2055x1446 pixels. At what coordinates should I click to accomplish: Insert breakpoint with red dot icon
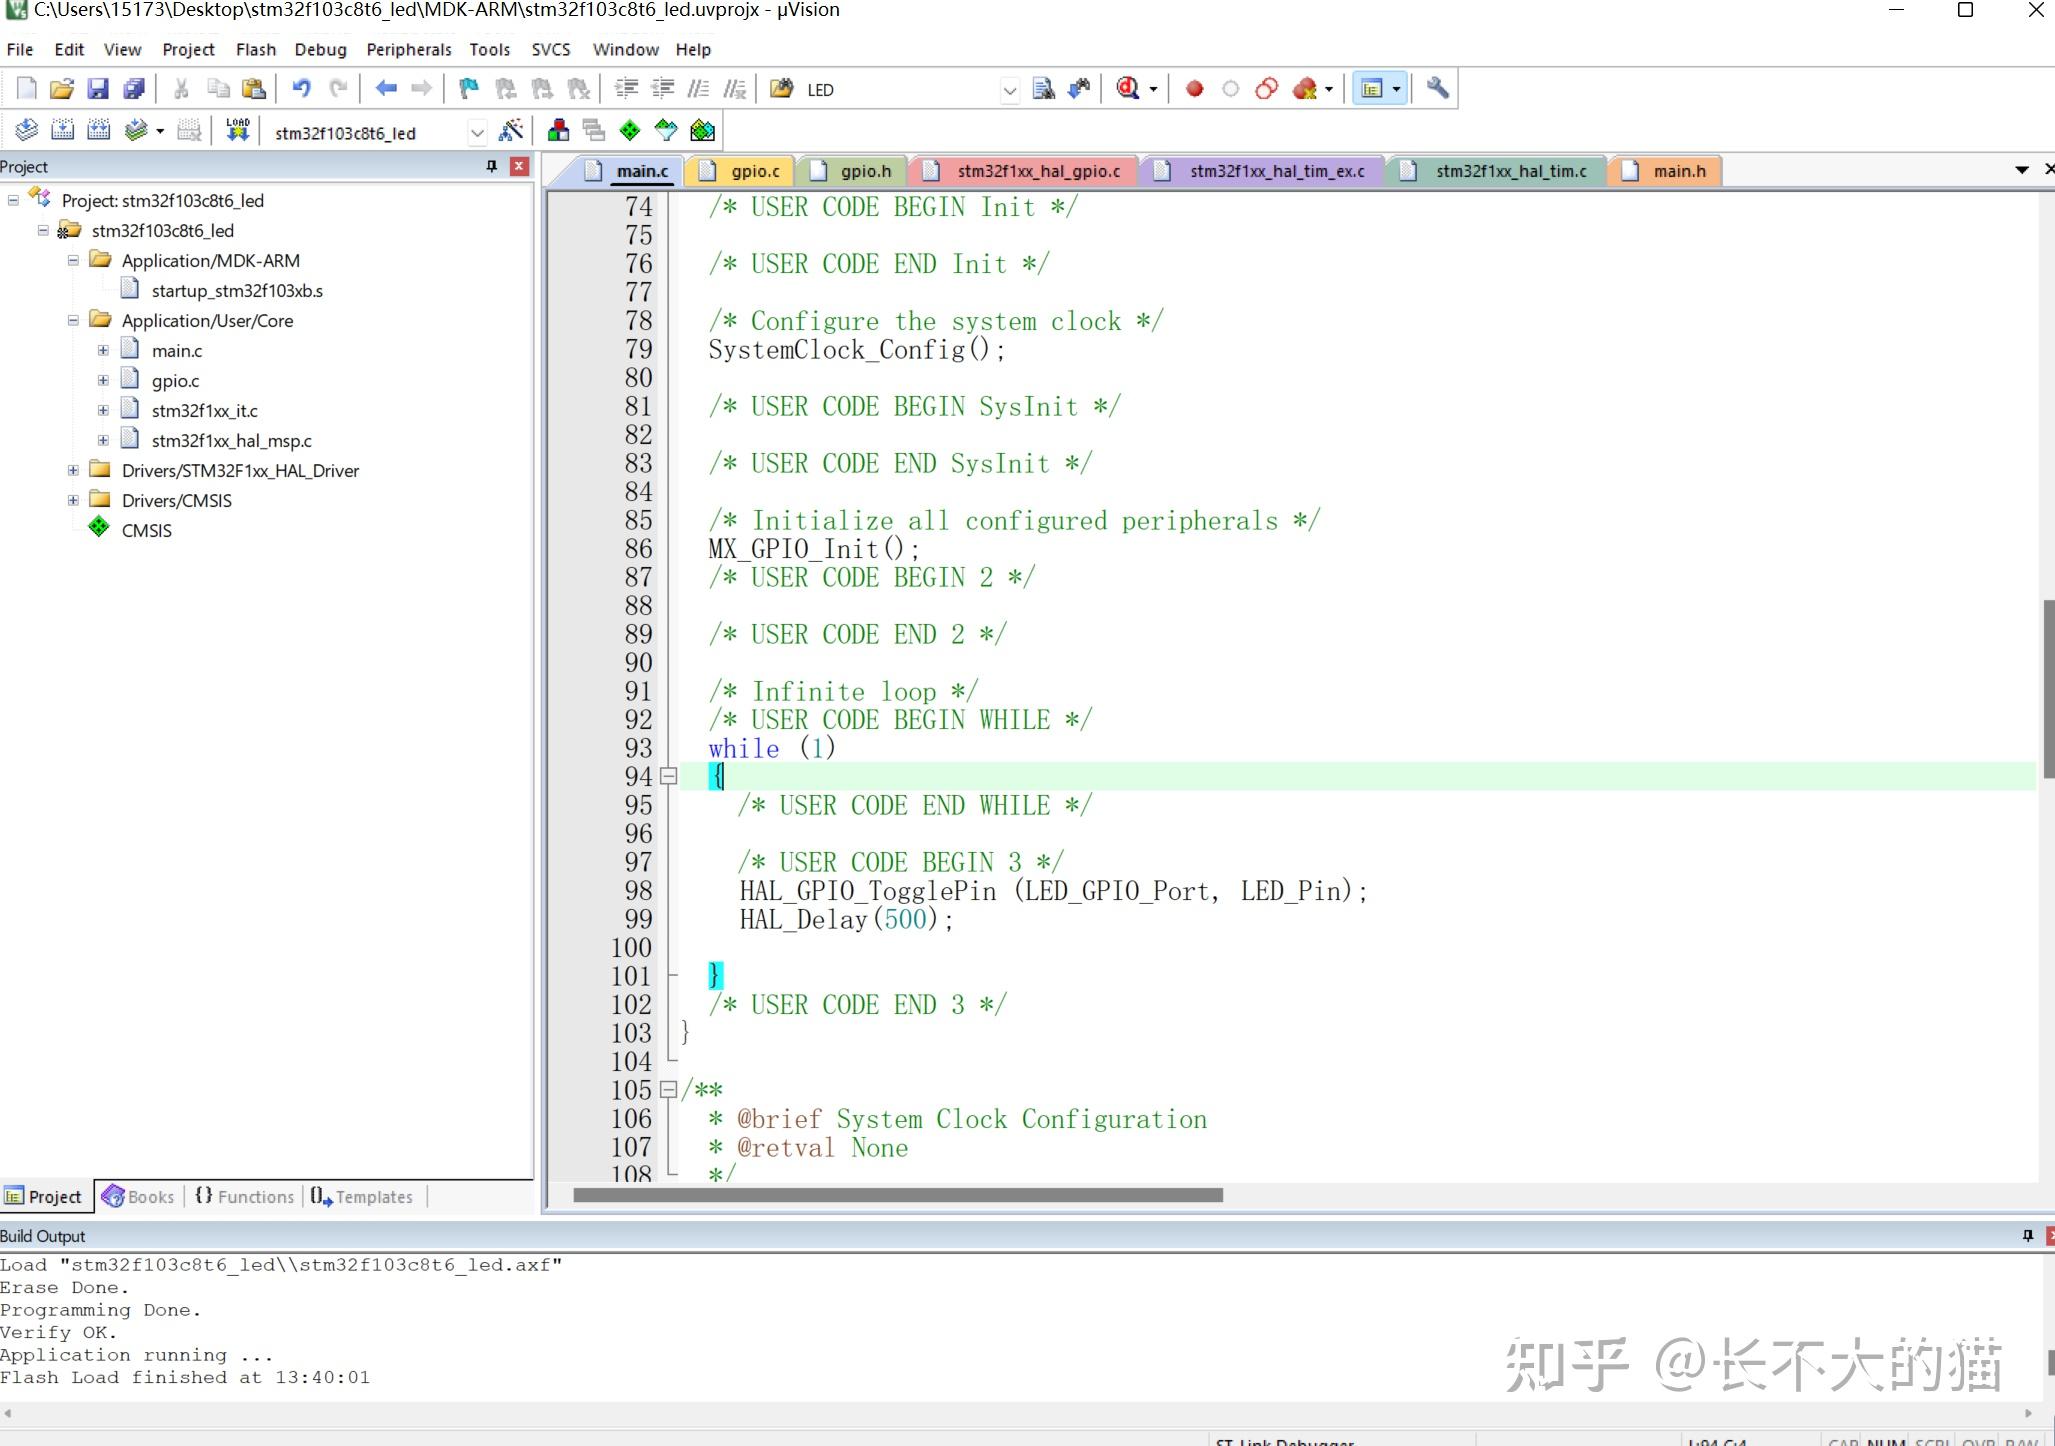click(x=1194, y=89)
